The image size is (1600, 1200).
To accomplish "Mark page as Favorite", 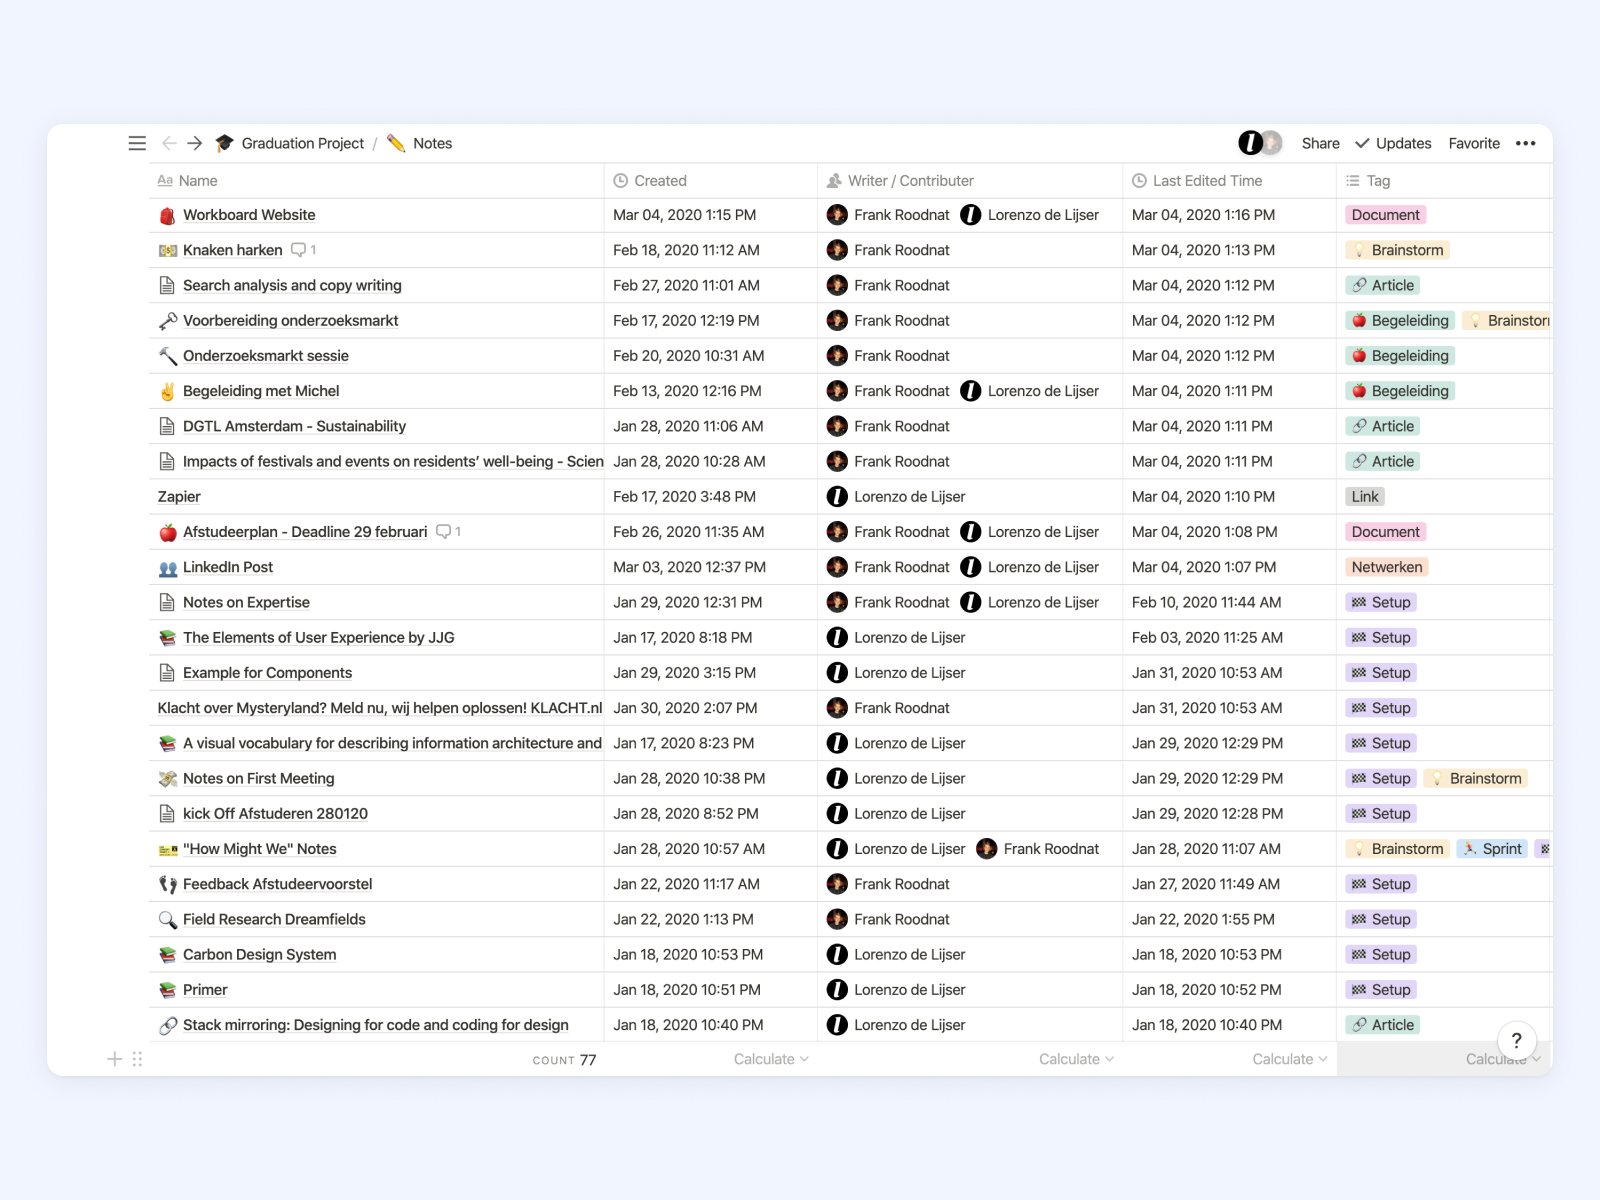I will coord(1473,144).
